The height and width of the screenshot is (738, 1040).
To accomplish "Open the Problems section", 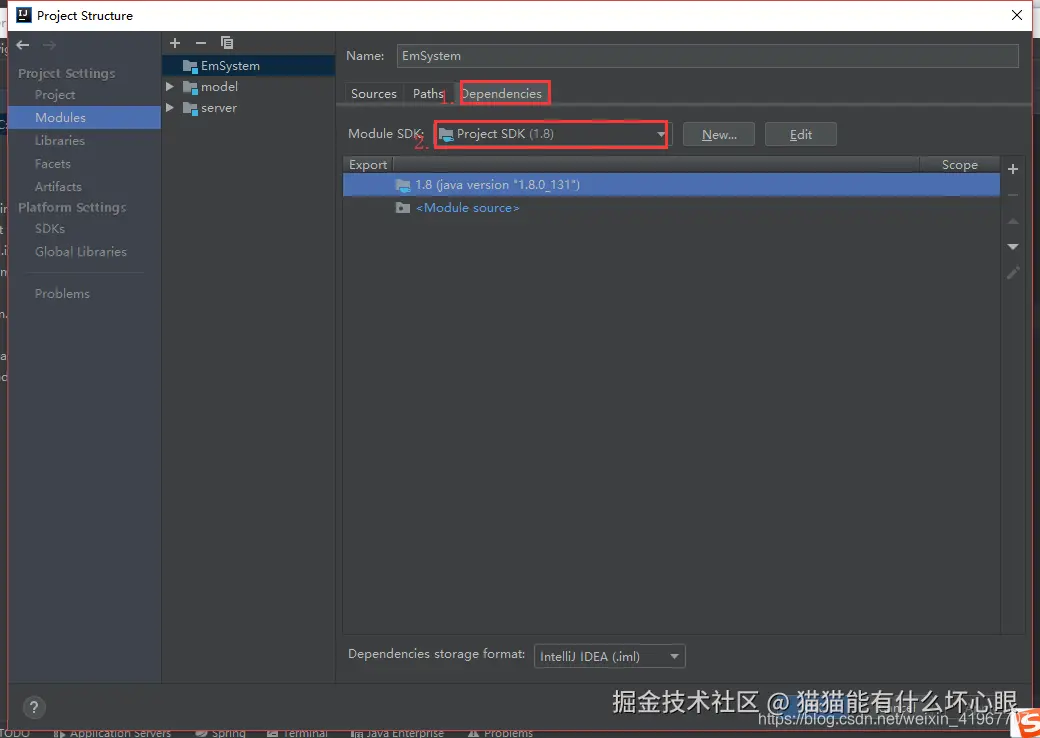I will tap(62, 294).
